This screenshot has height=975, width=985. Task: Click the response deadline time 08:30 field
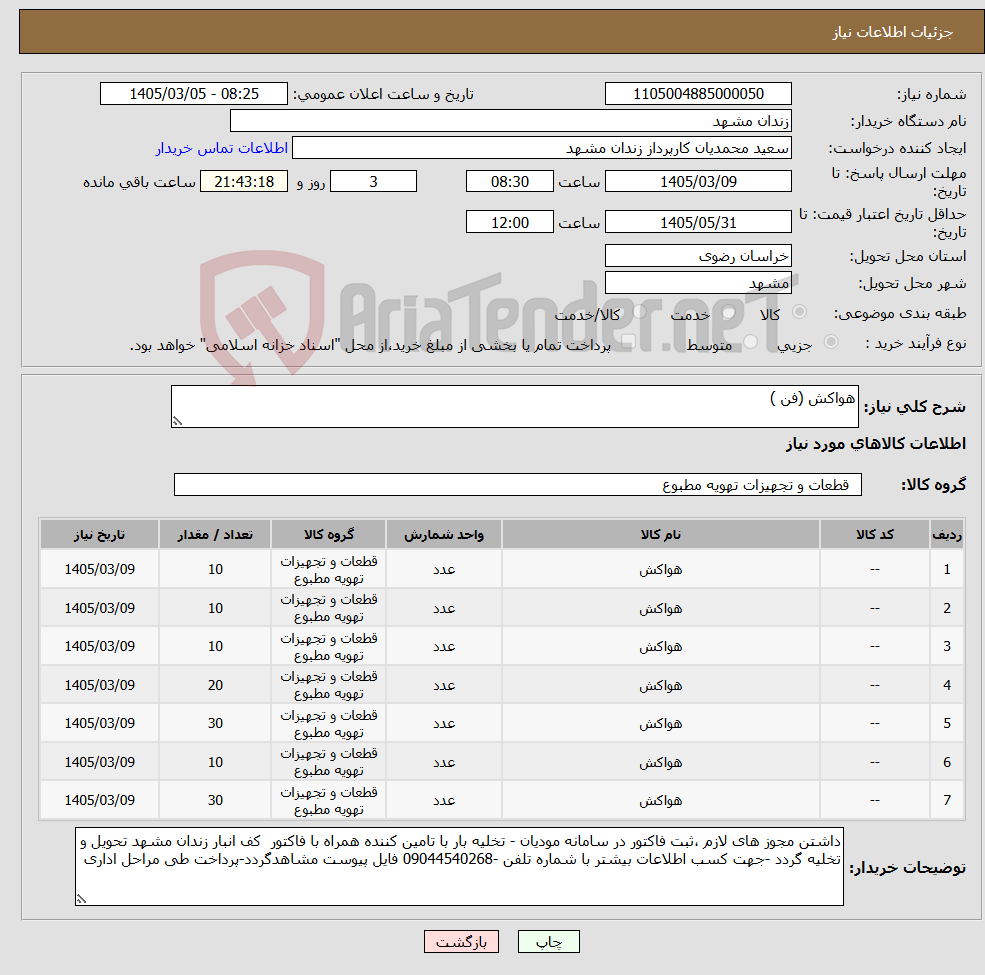(509, 182)
